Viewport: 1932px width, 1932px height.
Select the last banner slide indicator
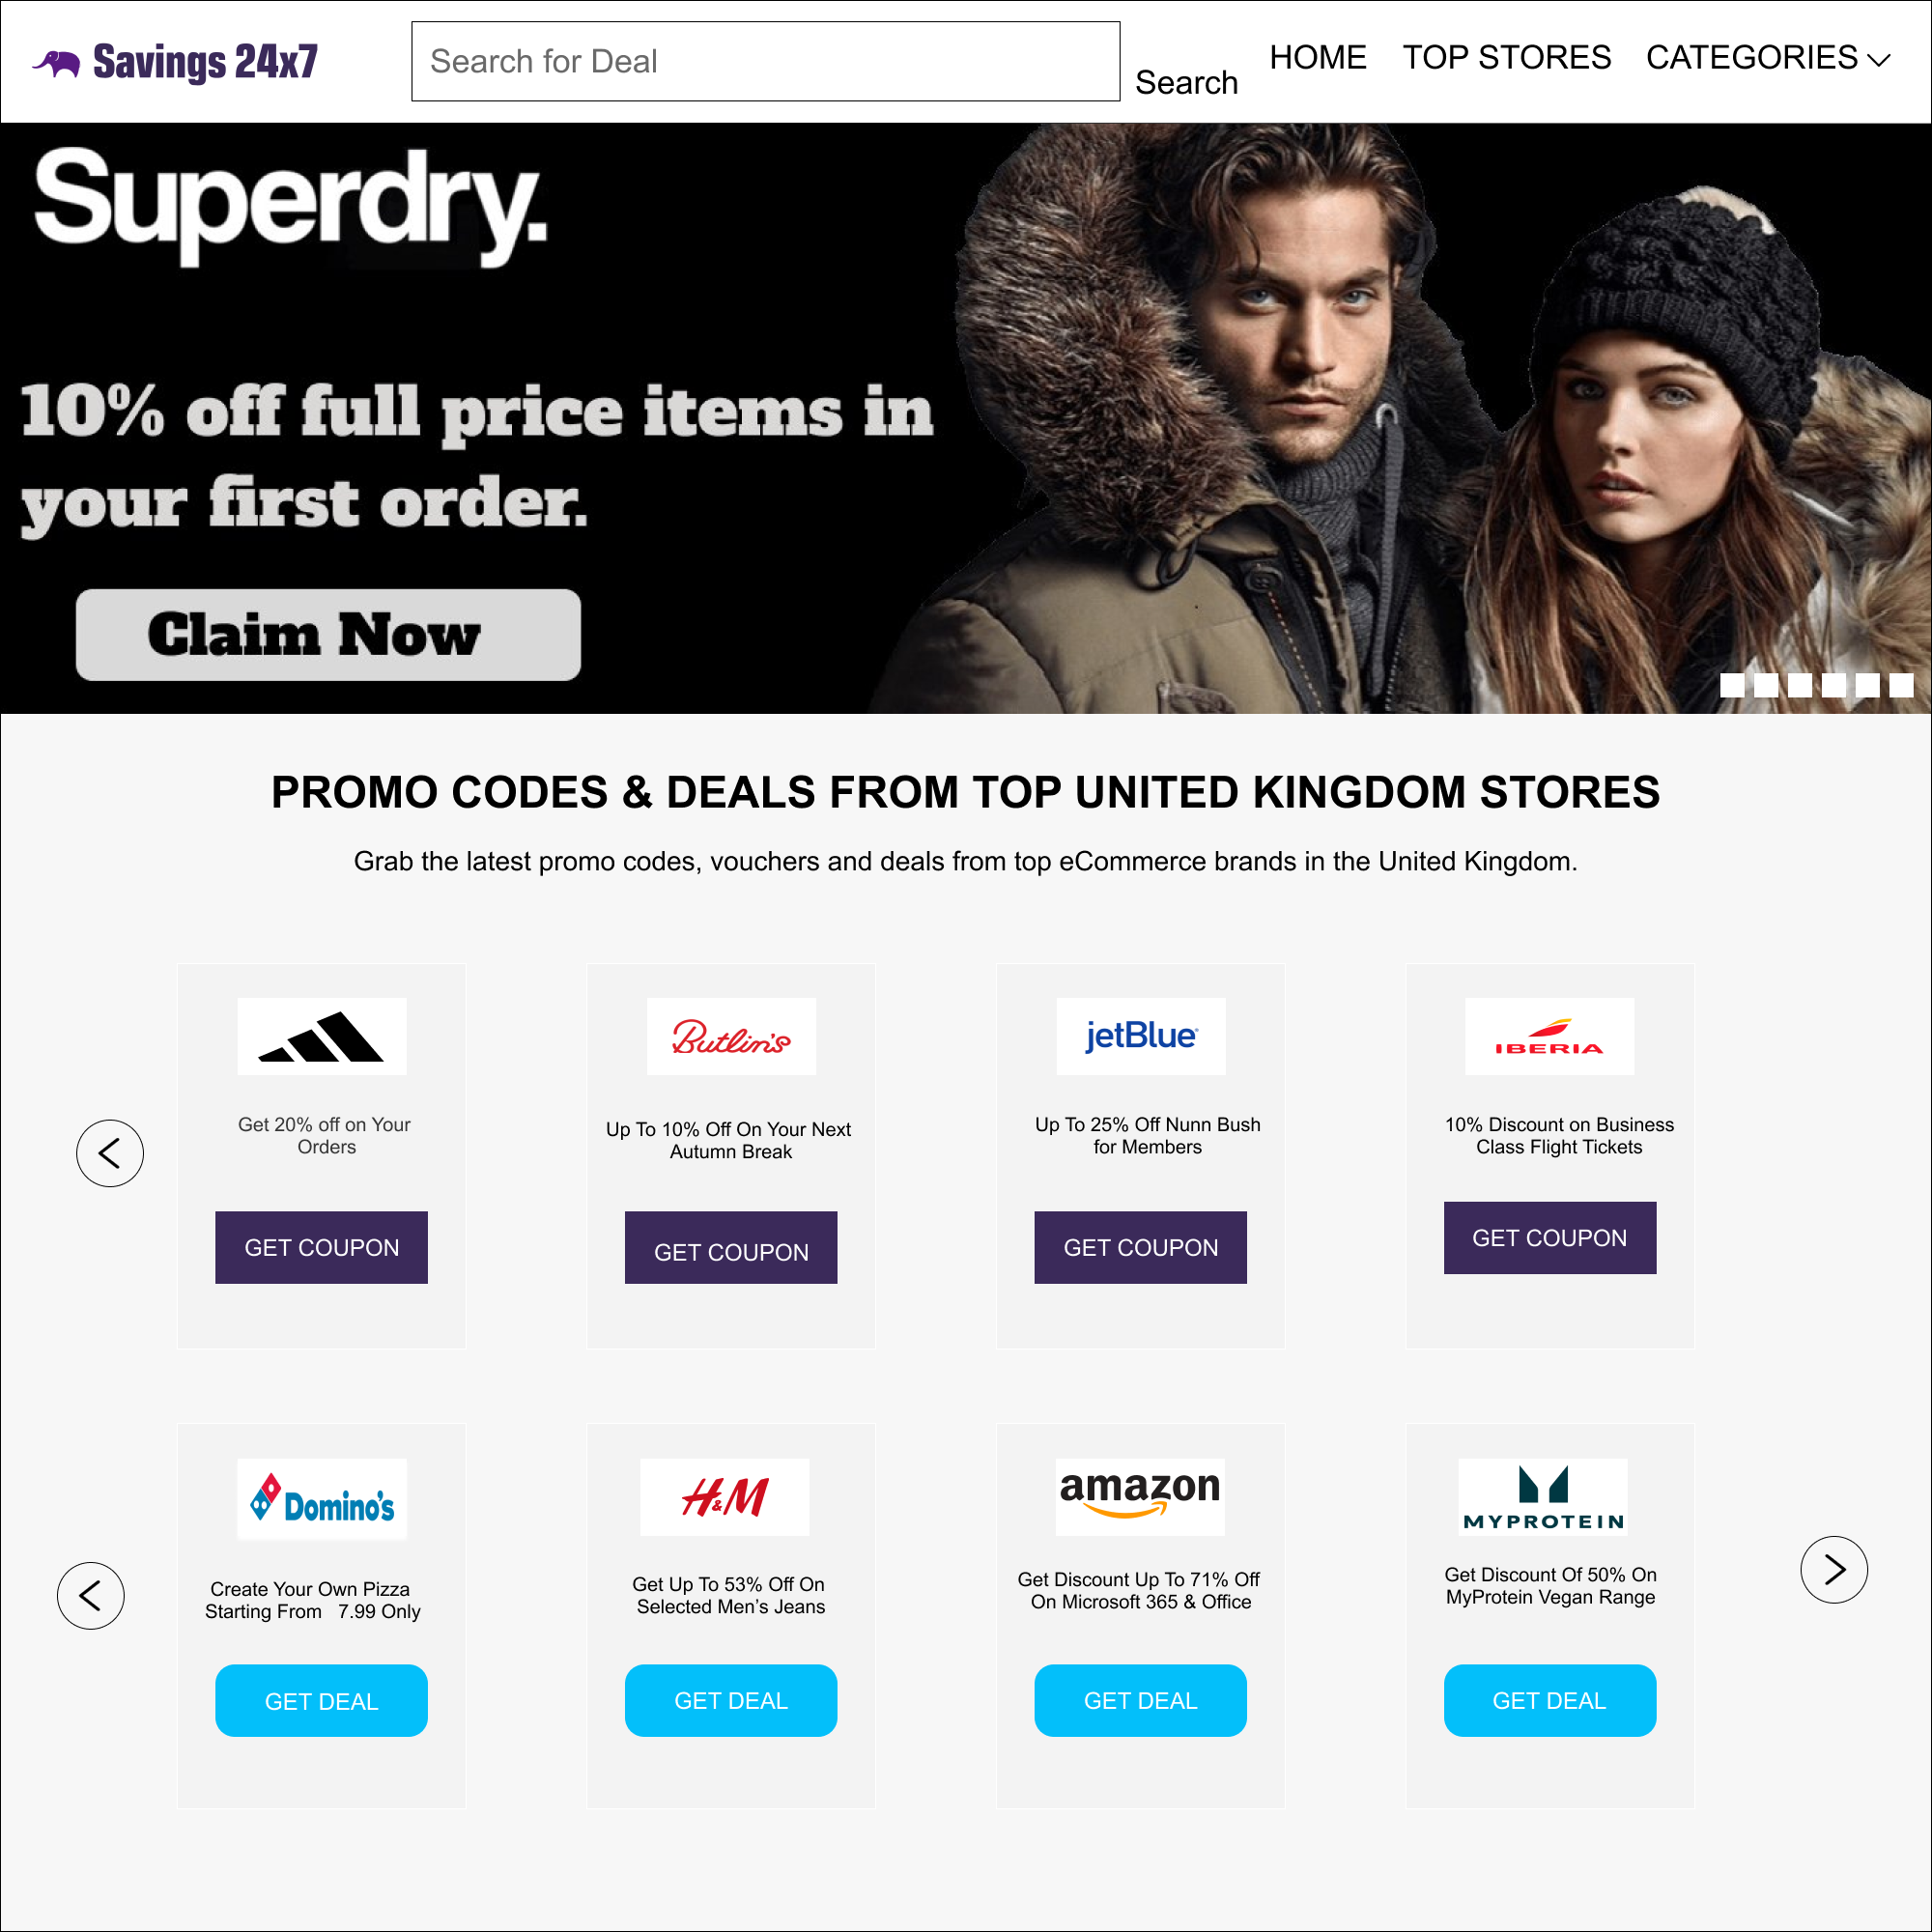pyautogui.click(x=1902, y=685)
